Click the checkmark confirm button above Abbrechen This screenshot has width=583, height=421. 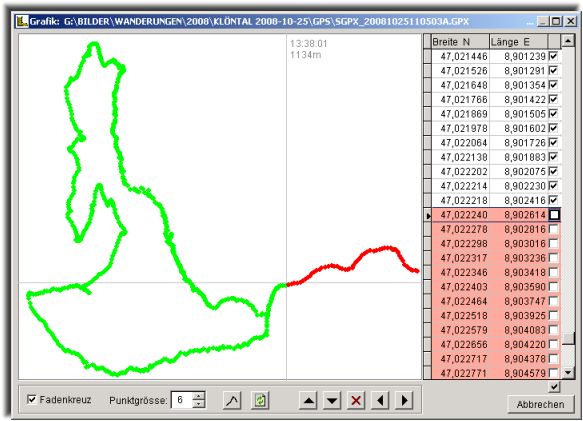[x=554, y=387]
